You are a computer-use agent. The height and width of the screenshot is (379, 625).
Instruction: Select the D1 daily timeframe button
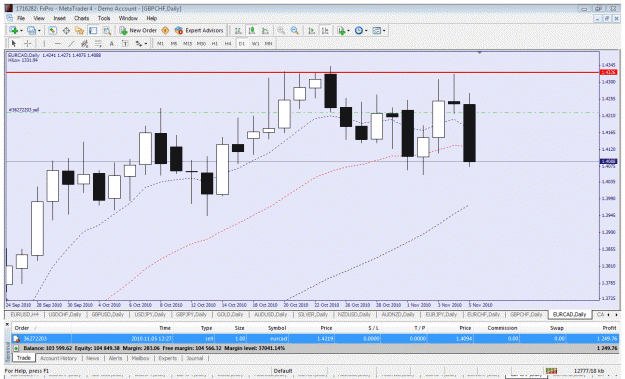coord(242,44)
